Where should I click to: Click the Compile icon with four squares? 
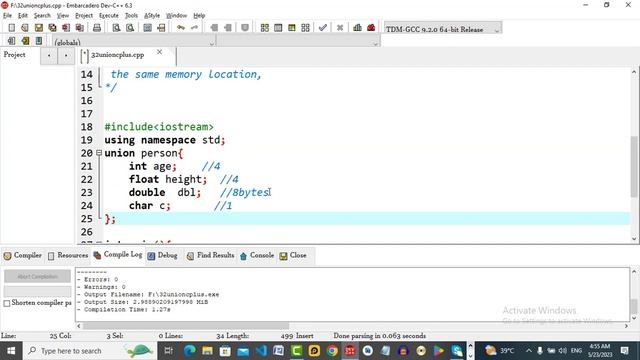click(x=264, y=28)
